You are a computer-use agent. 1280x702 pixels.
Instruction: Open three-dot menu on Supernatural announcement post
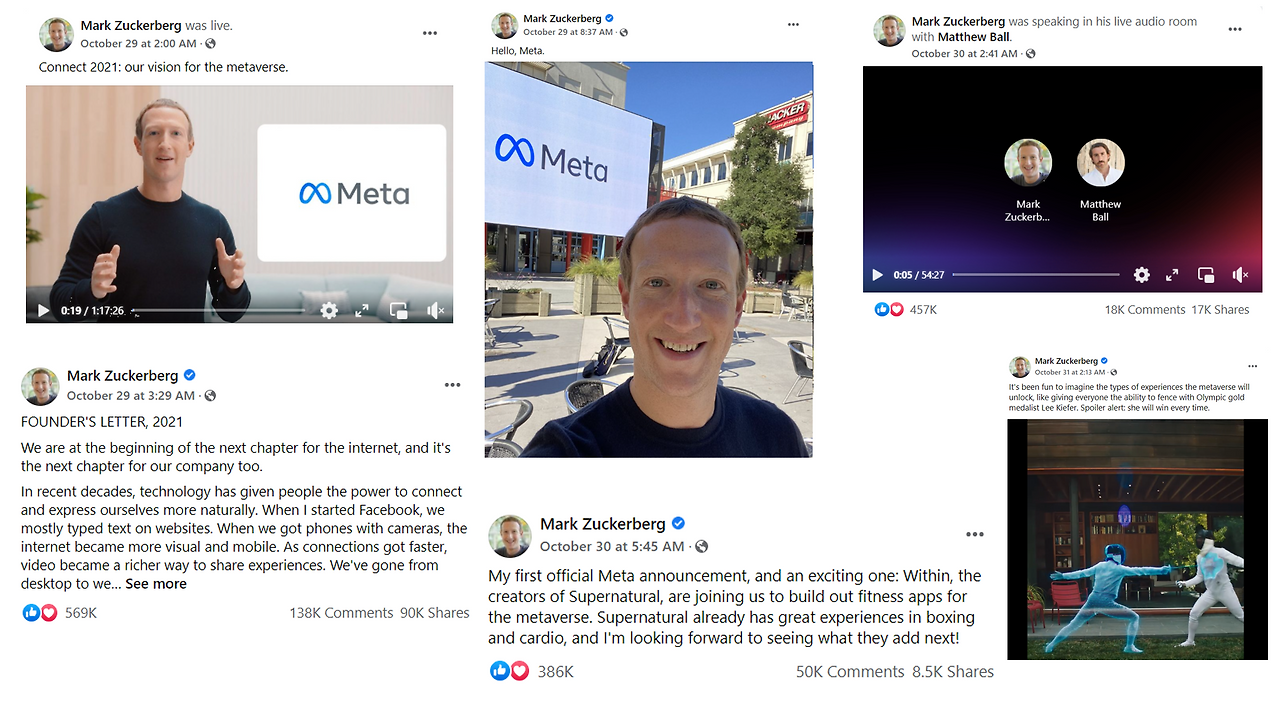tap(975, 535)
